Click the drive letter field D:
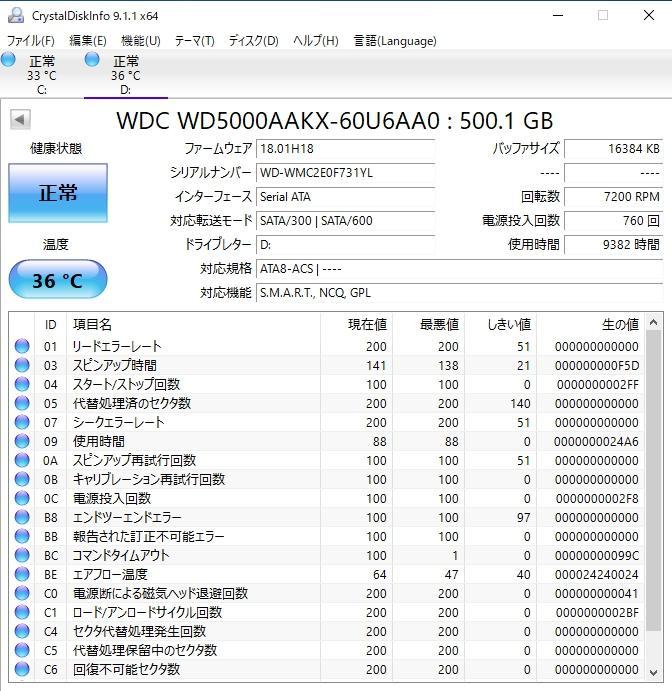The width and height of the screenshot is (672, 691). coord(345,245)
